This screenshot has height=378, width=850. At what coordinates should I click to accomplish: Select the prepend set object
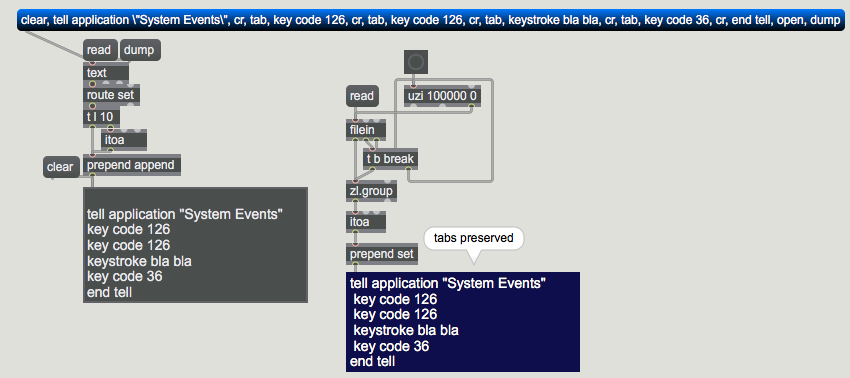(x=382, y=254)
